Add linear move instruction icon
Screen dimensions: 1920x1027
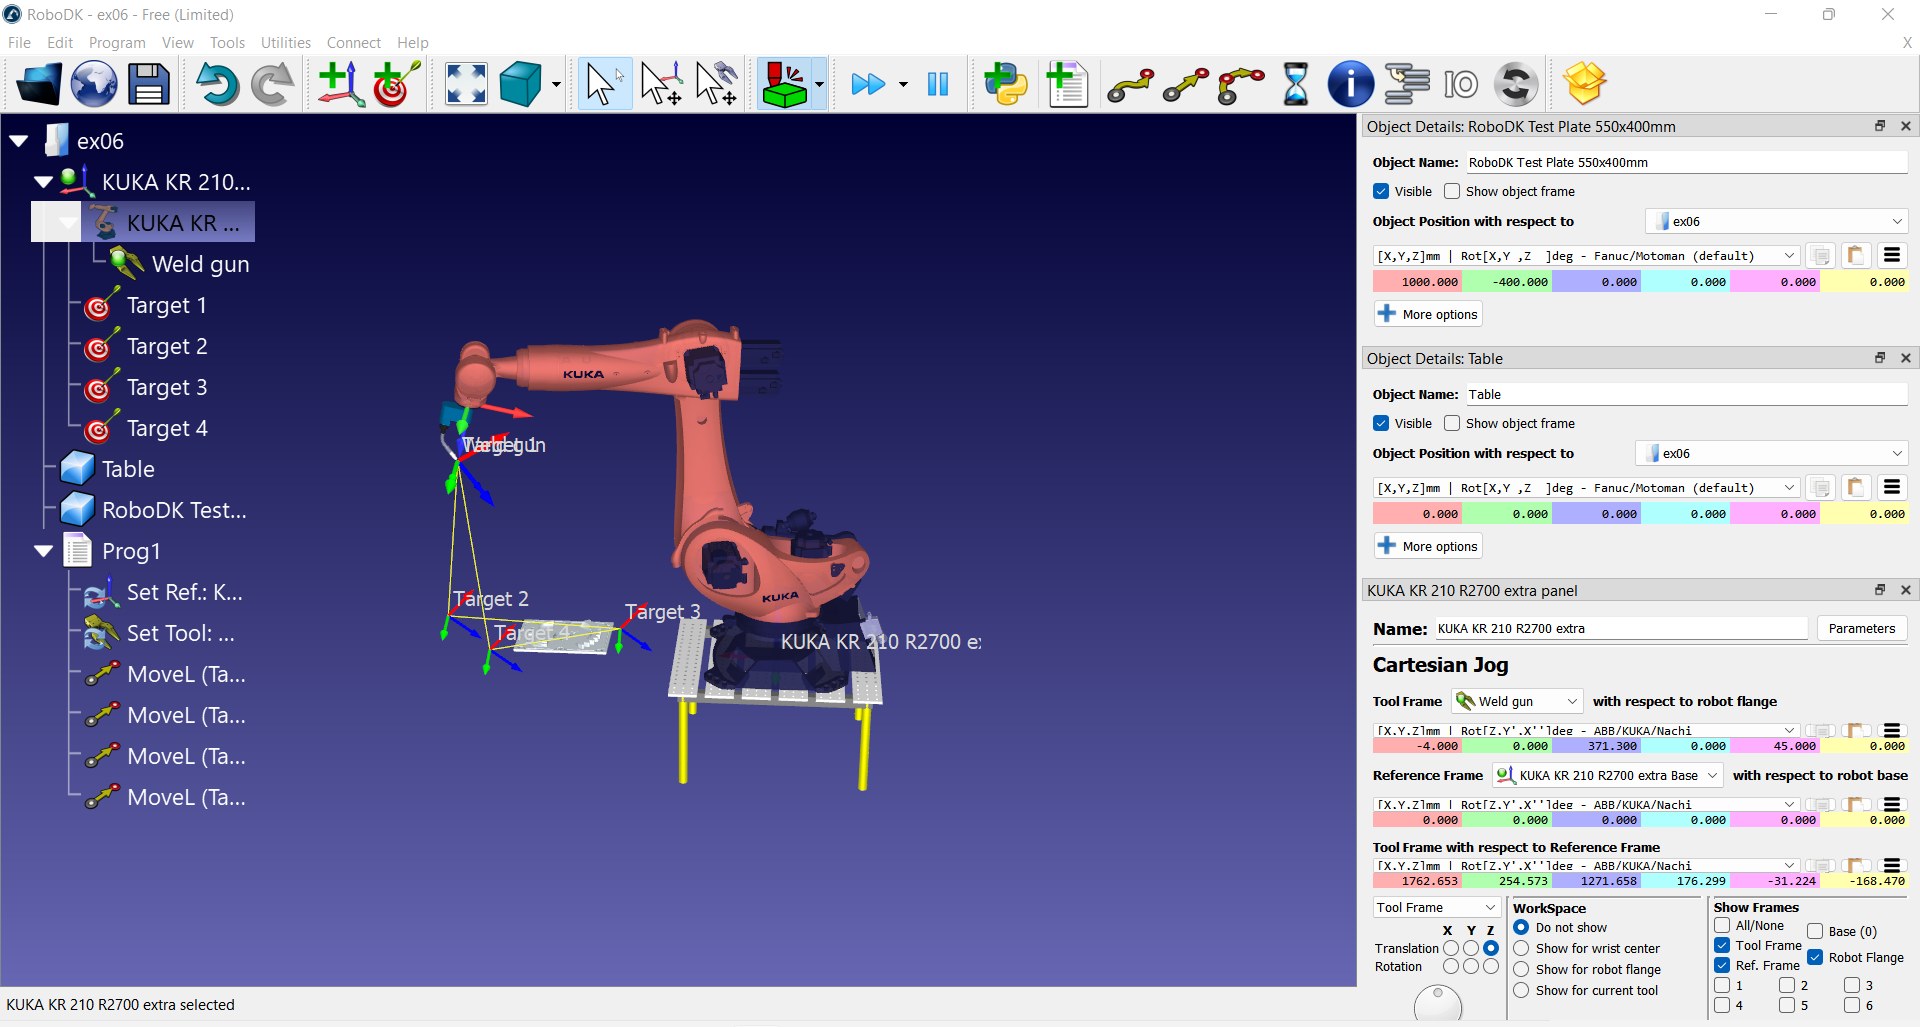1186,86
